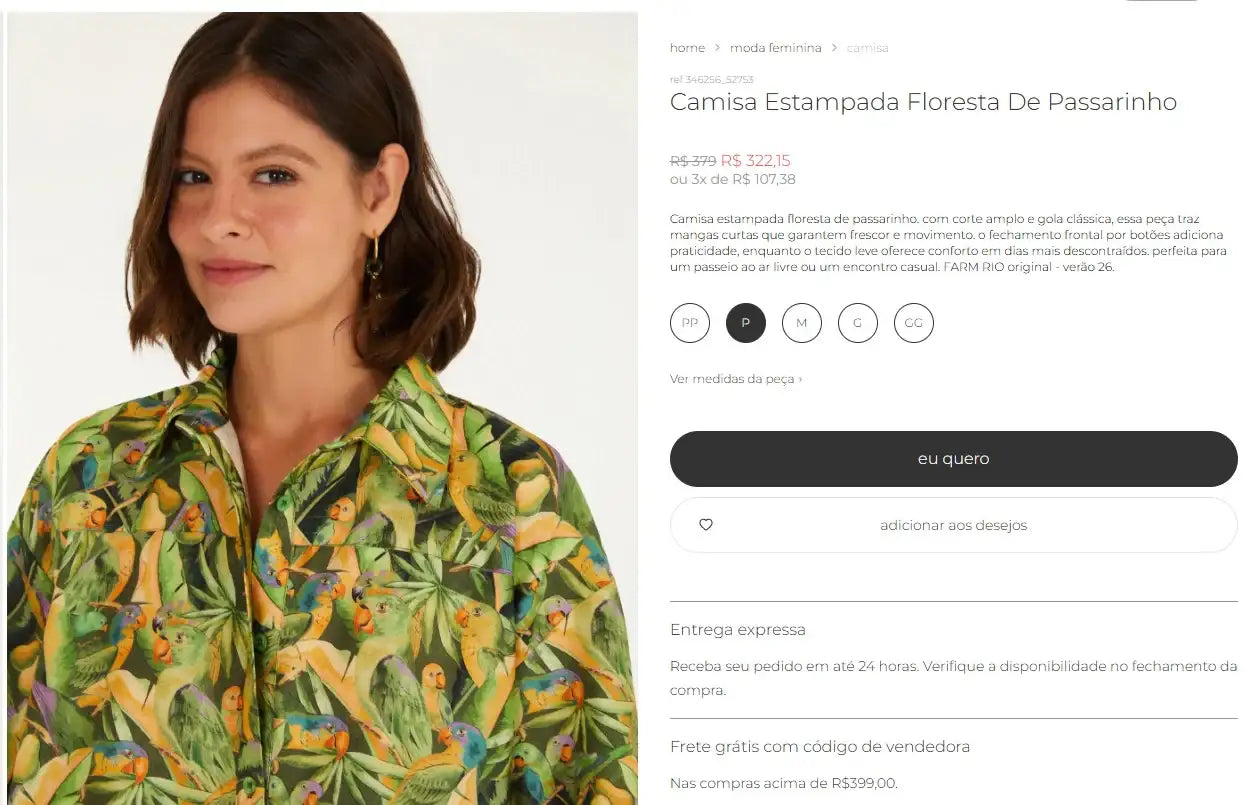Click the breadcrumb arrow between home and moda feminina
Viewport: 1249px width, 805px height.
[x=716, y=47]
